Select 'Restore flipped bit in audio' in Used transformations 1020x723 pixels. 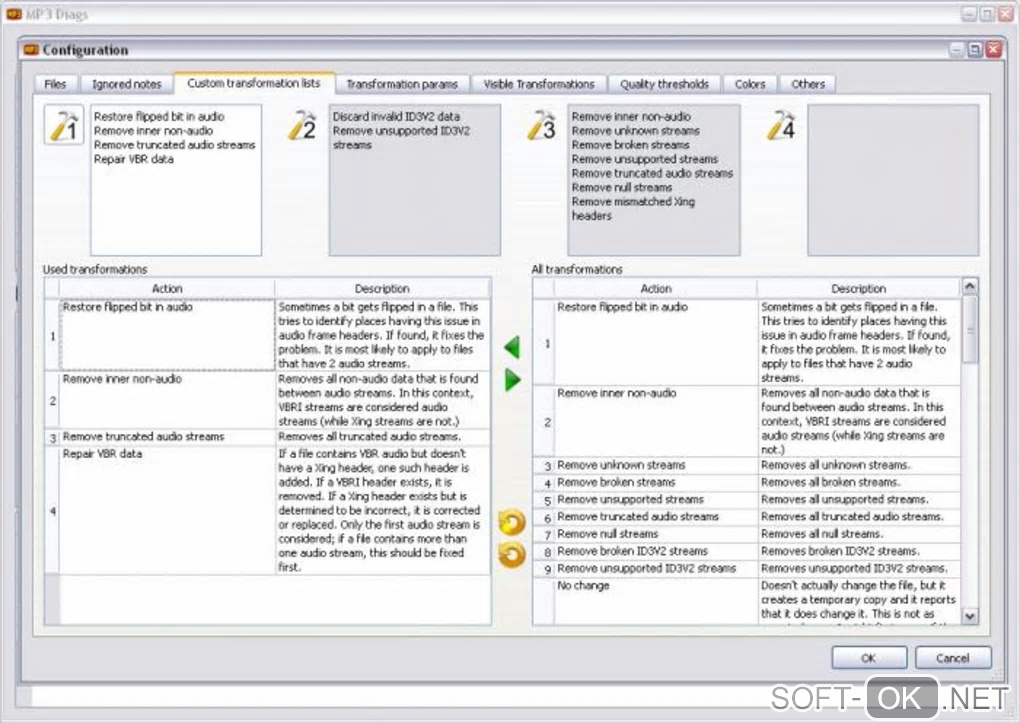tap(167, 335)
